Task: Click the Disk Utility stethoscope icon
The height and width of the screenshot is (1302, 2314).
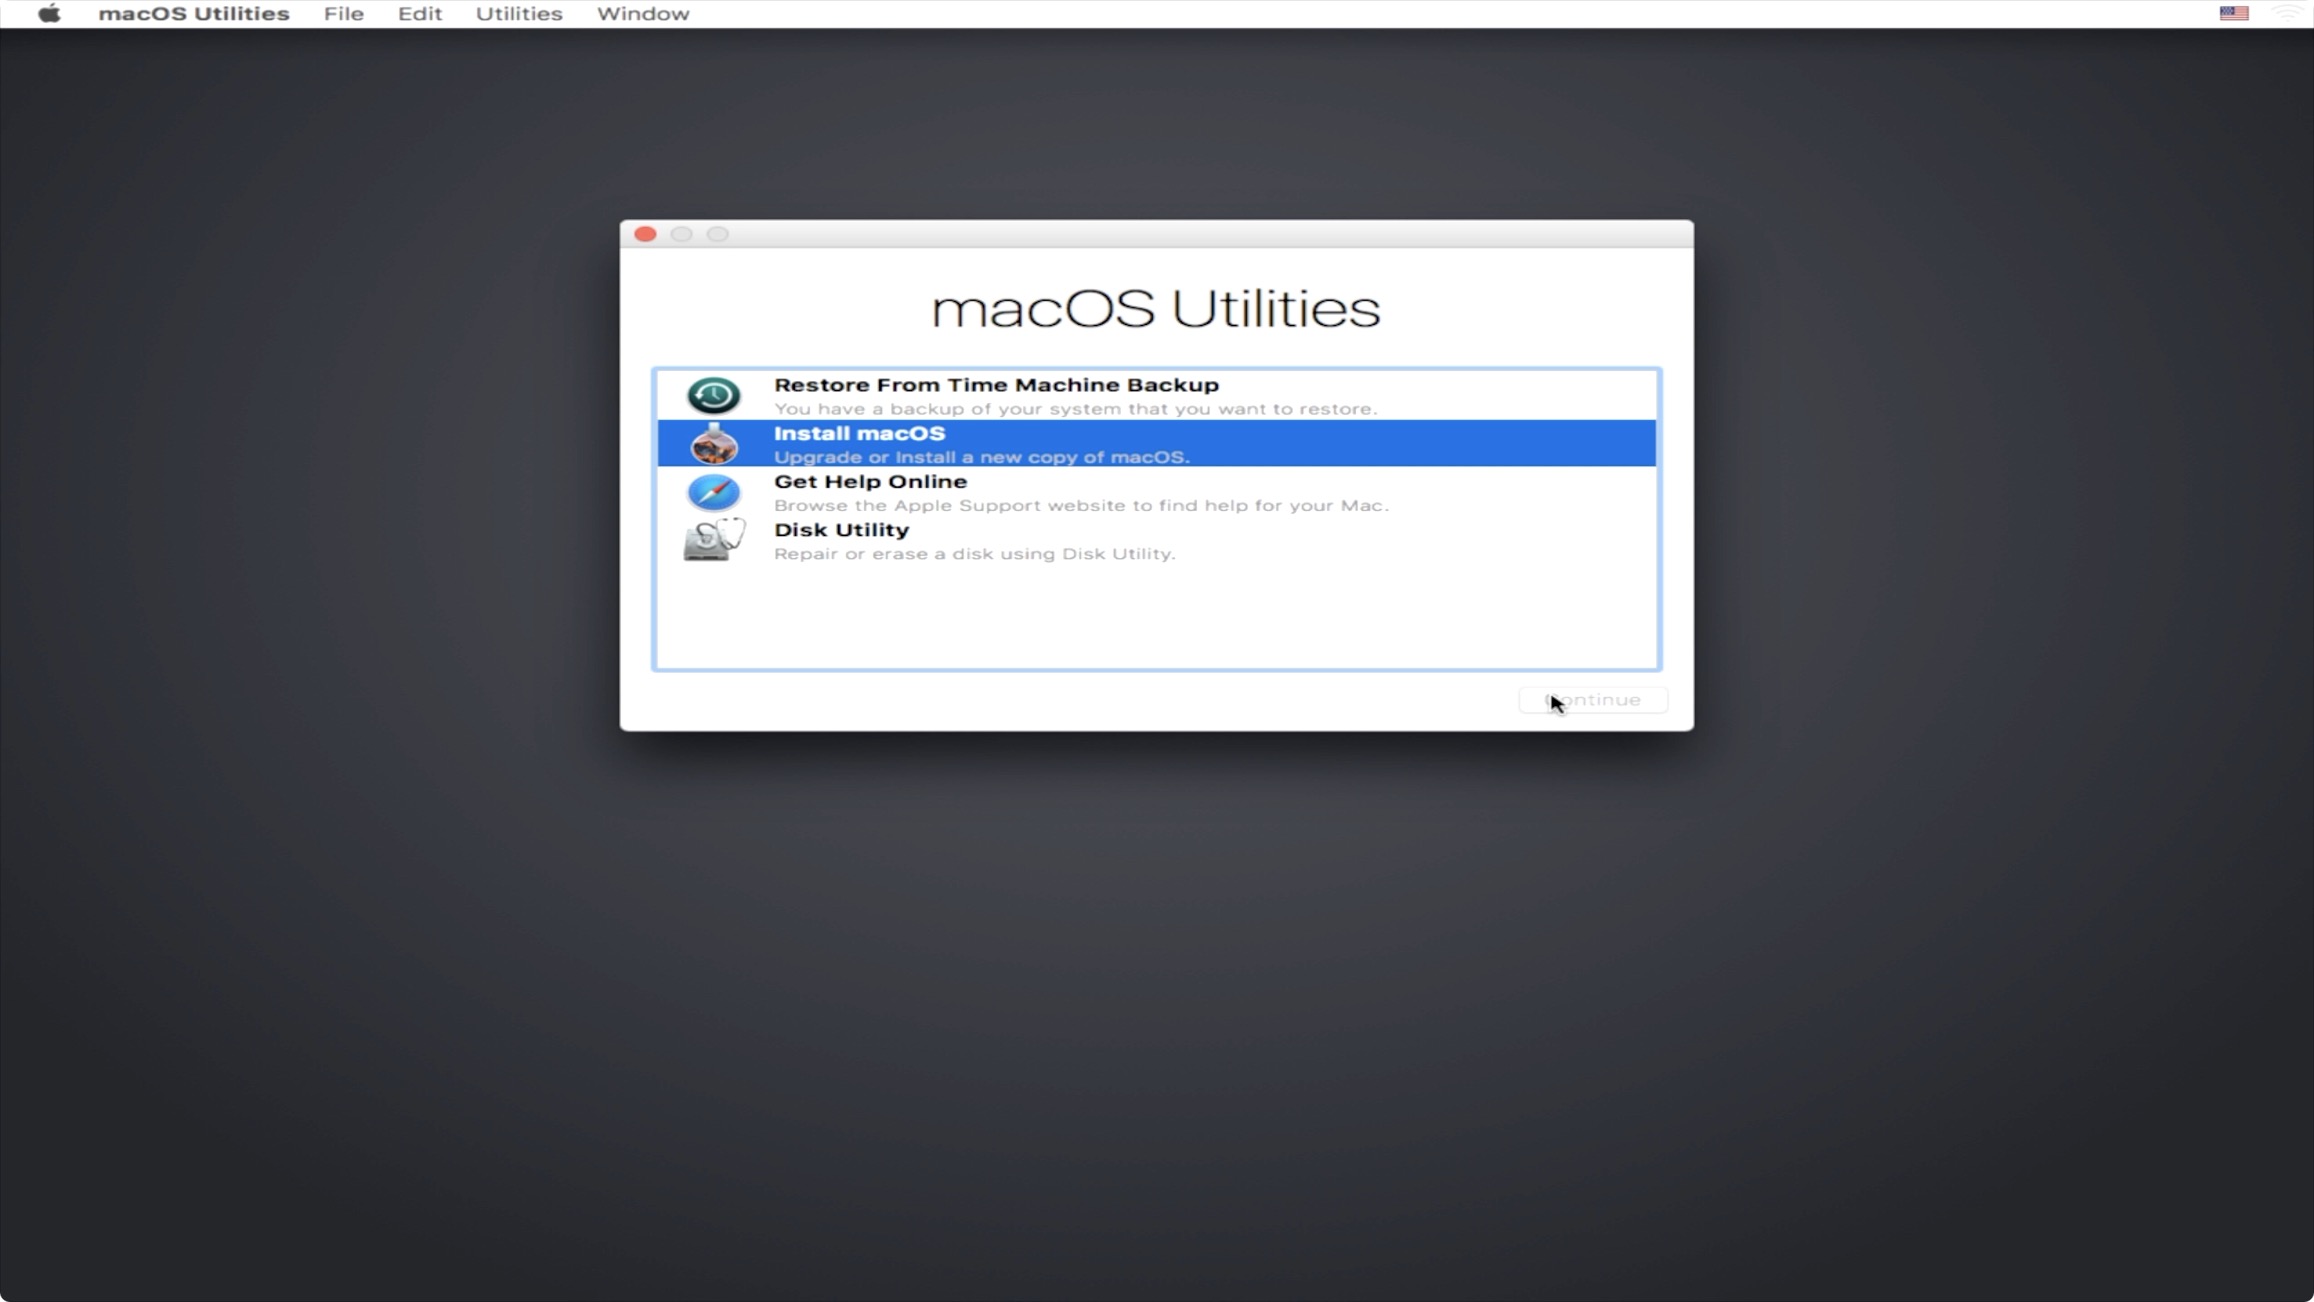Action: pos(713,540)
